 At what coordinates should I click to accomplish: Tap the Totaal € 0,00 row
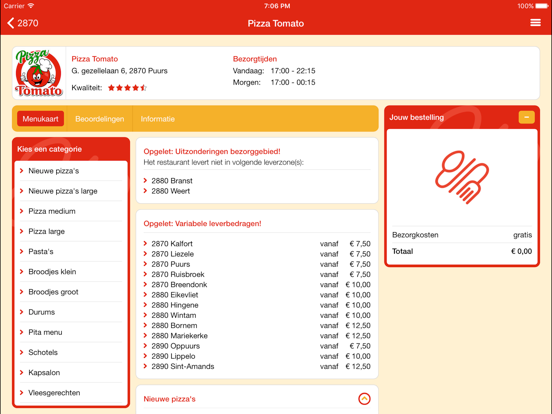[x=462, y=251]
